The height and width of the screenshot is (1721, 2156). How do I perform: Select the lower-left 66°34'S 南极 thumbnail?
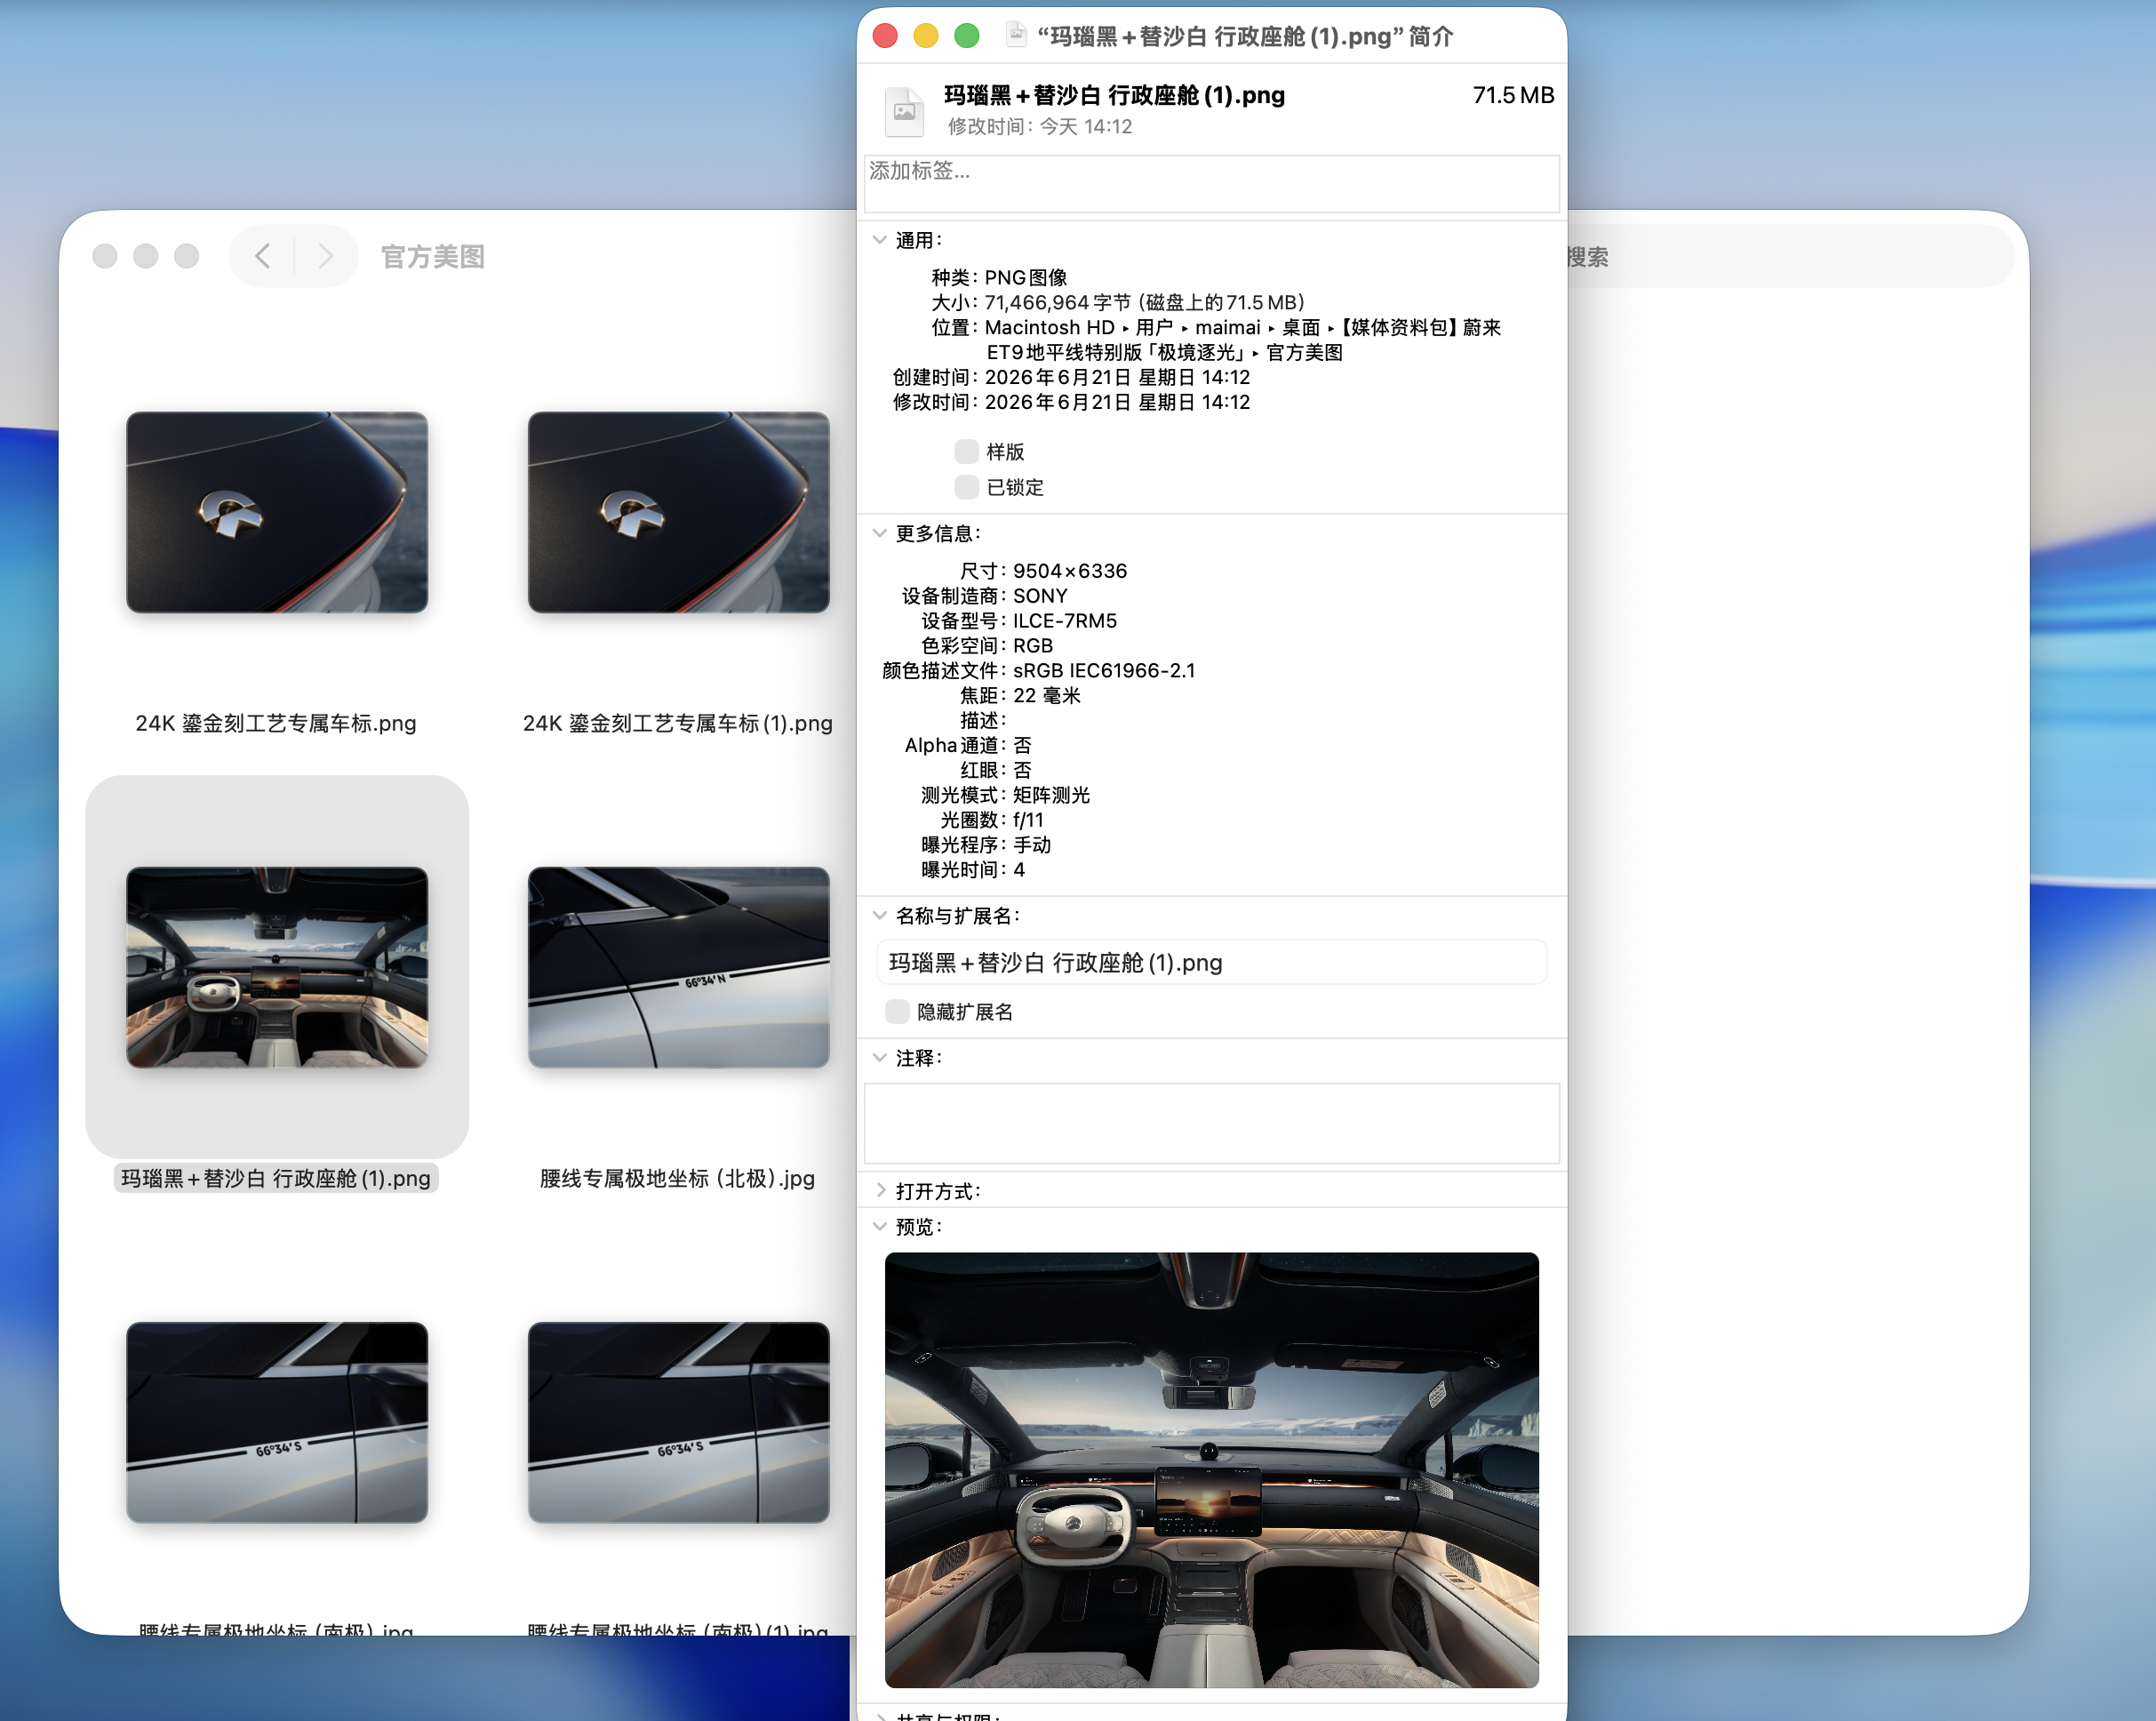point(277,1422)
